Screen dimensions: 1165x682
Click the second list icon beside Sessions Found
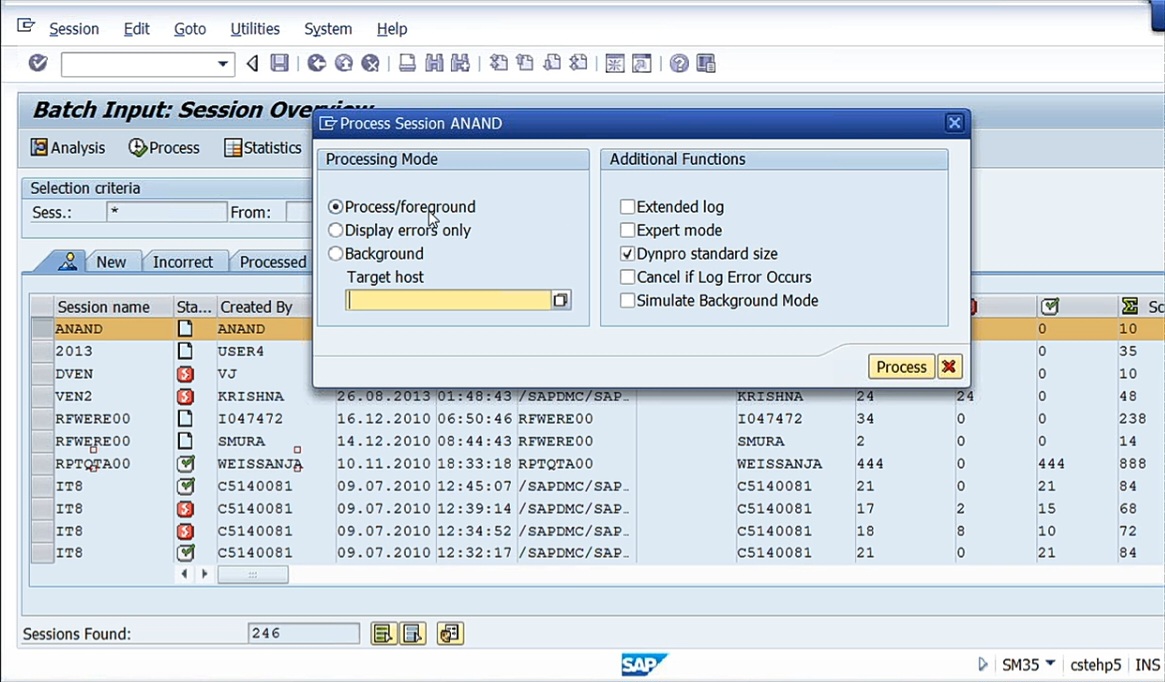413,634
